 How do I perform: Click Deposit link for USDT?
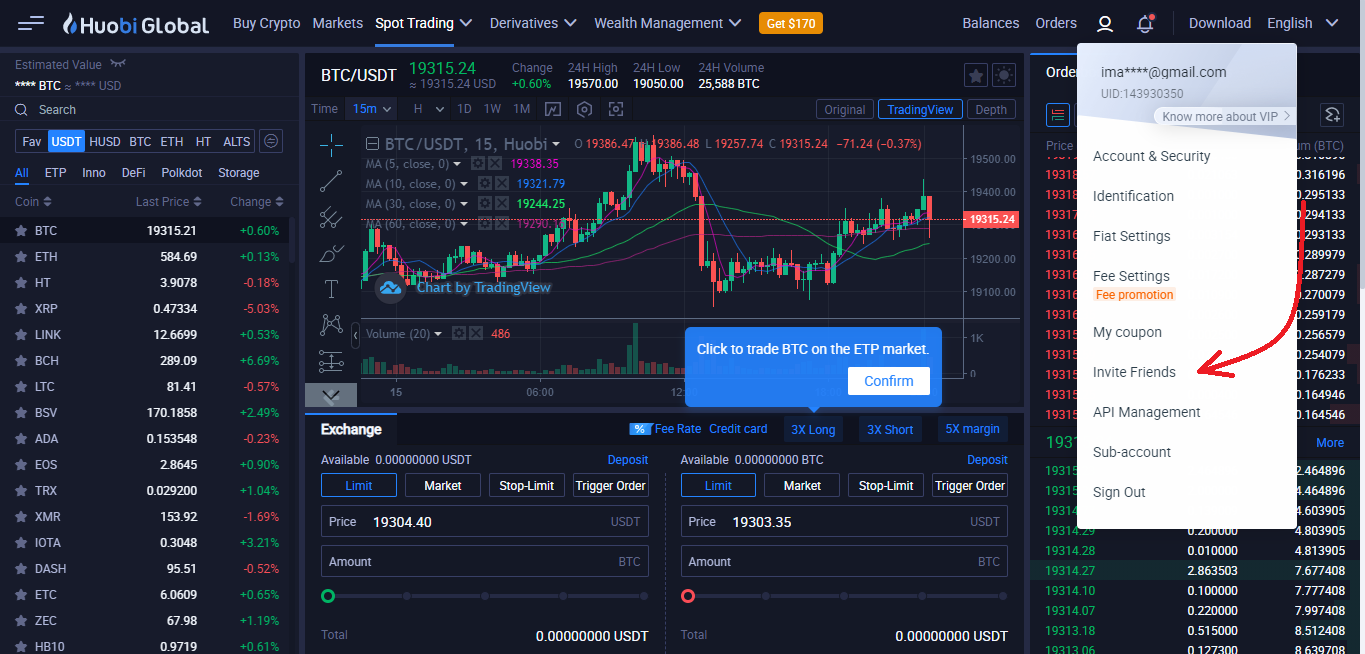pos(628,460)
